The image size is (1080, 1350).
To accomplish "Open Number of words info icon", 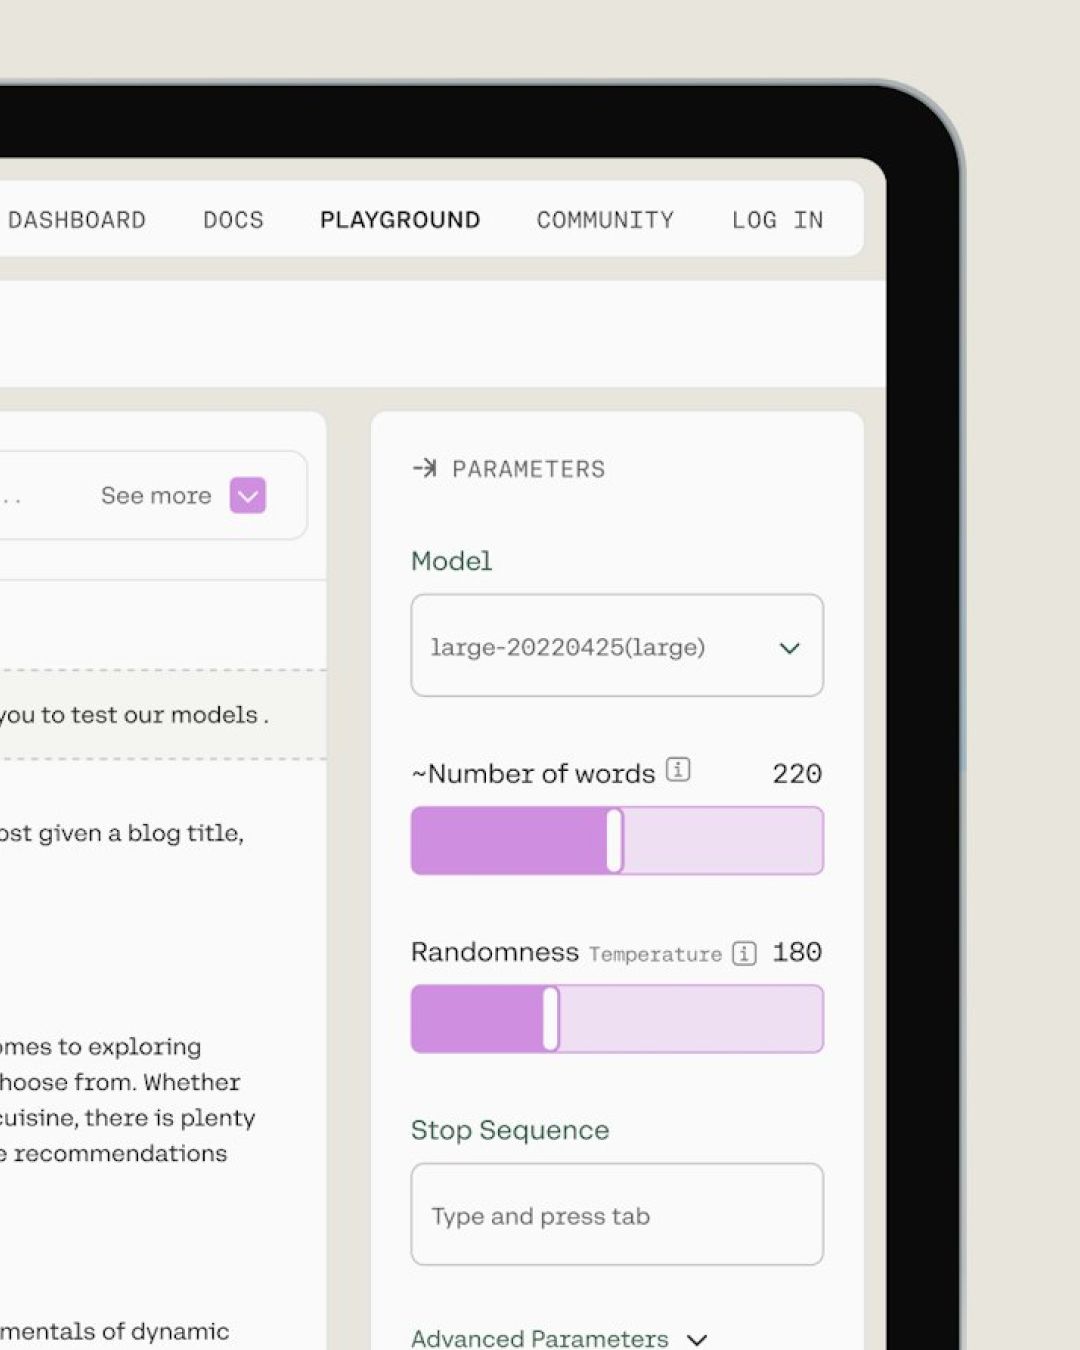I will [x=678, y=770].
